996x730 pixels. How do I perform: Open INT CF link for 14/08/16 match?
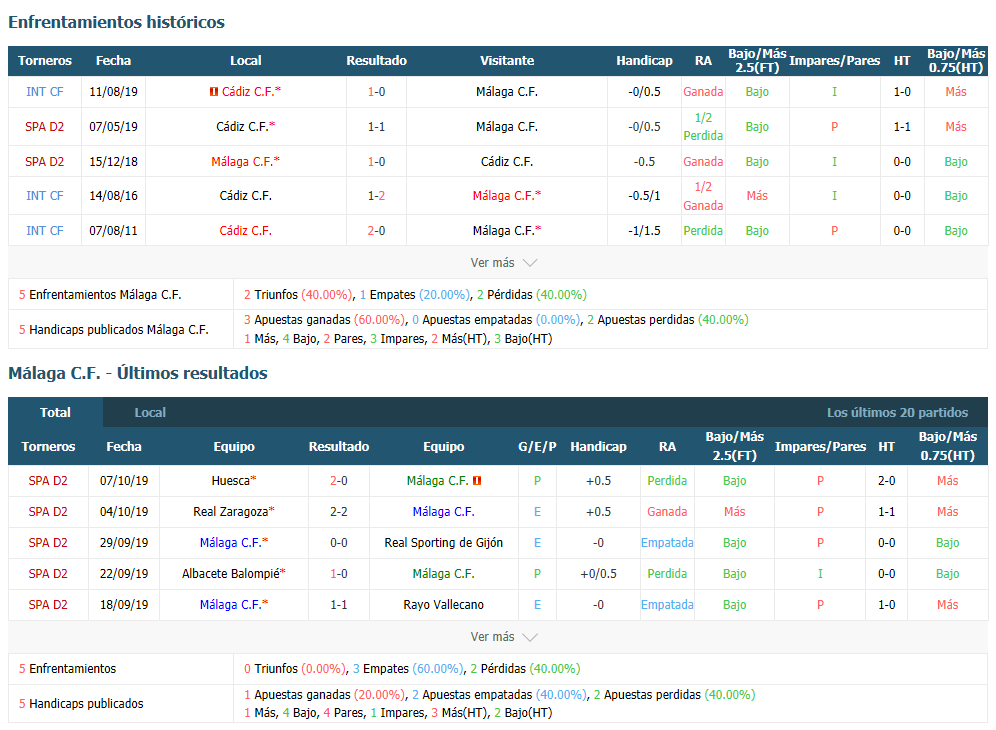pos(44,196)
